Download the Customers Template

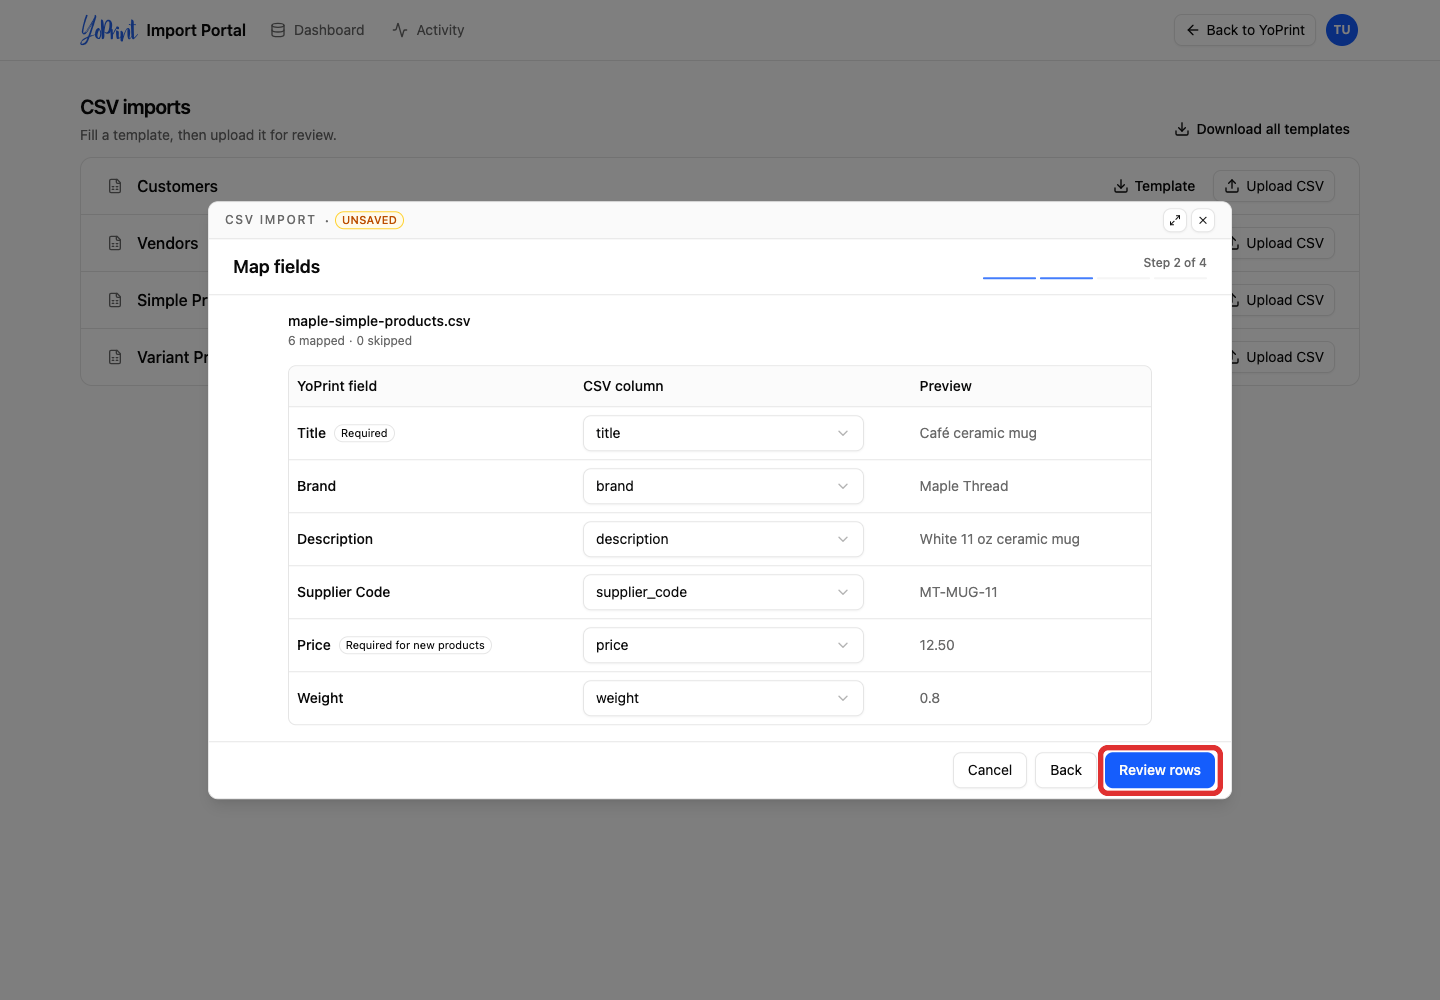click(x=1154, y=186)
